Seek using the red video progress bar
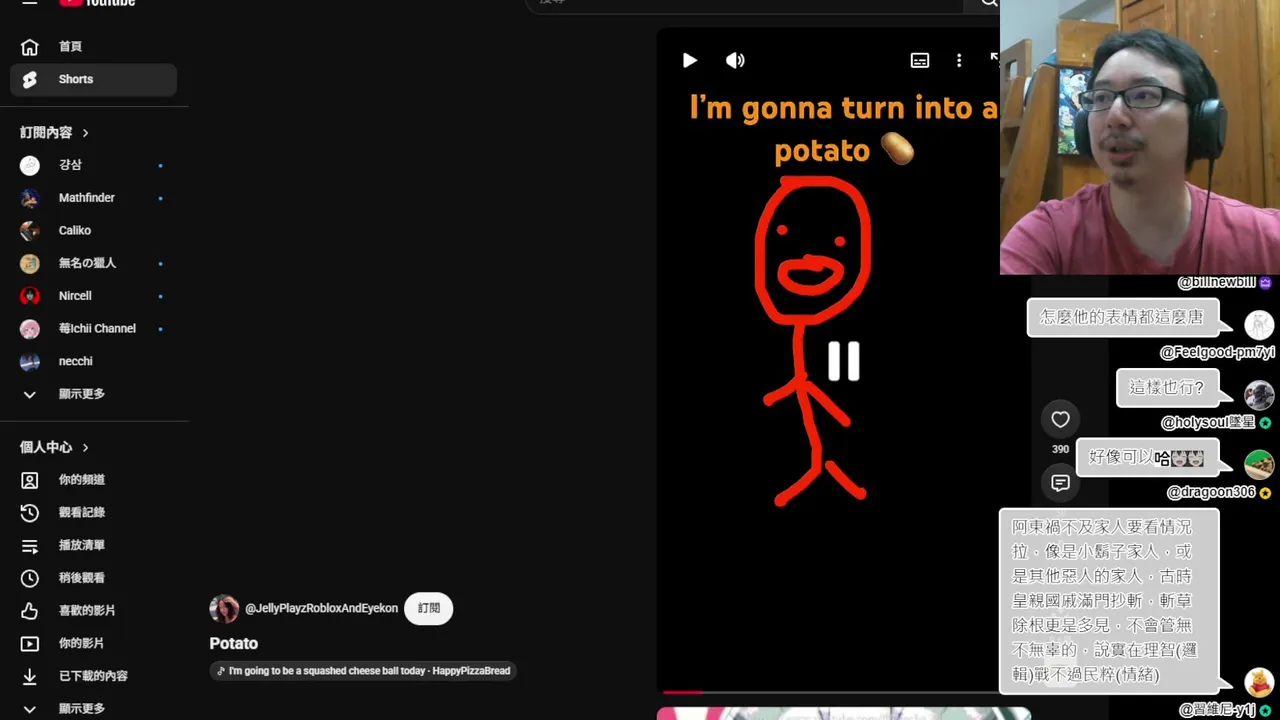1280x720 pixels. (x=830, y=691)
